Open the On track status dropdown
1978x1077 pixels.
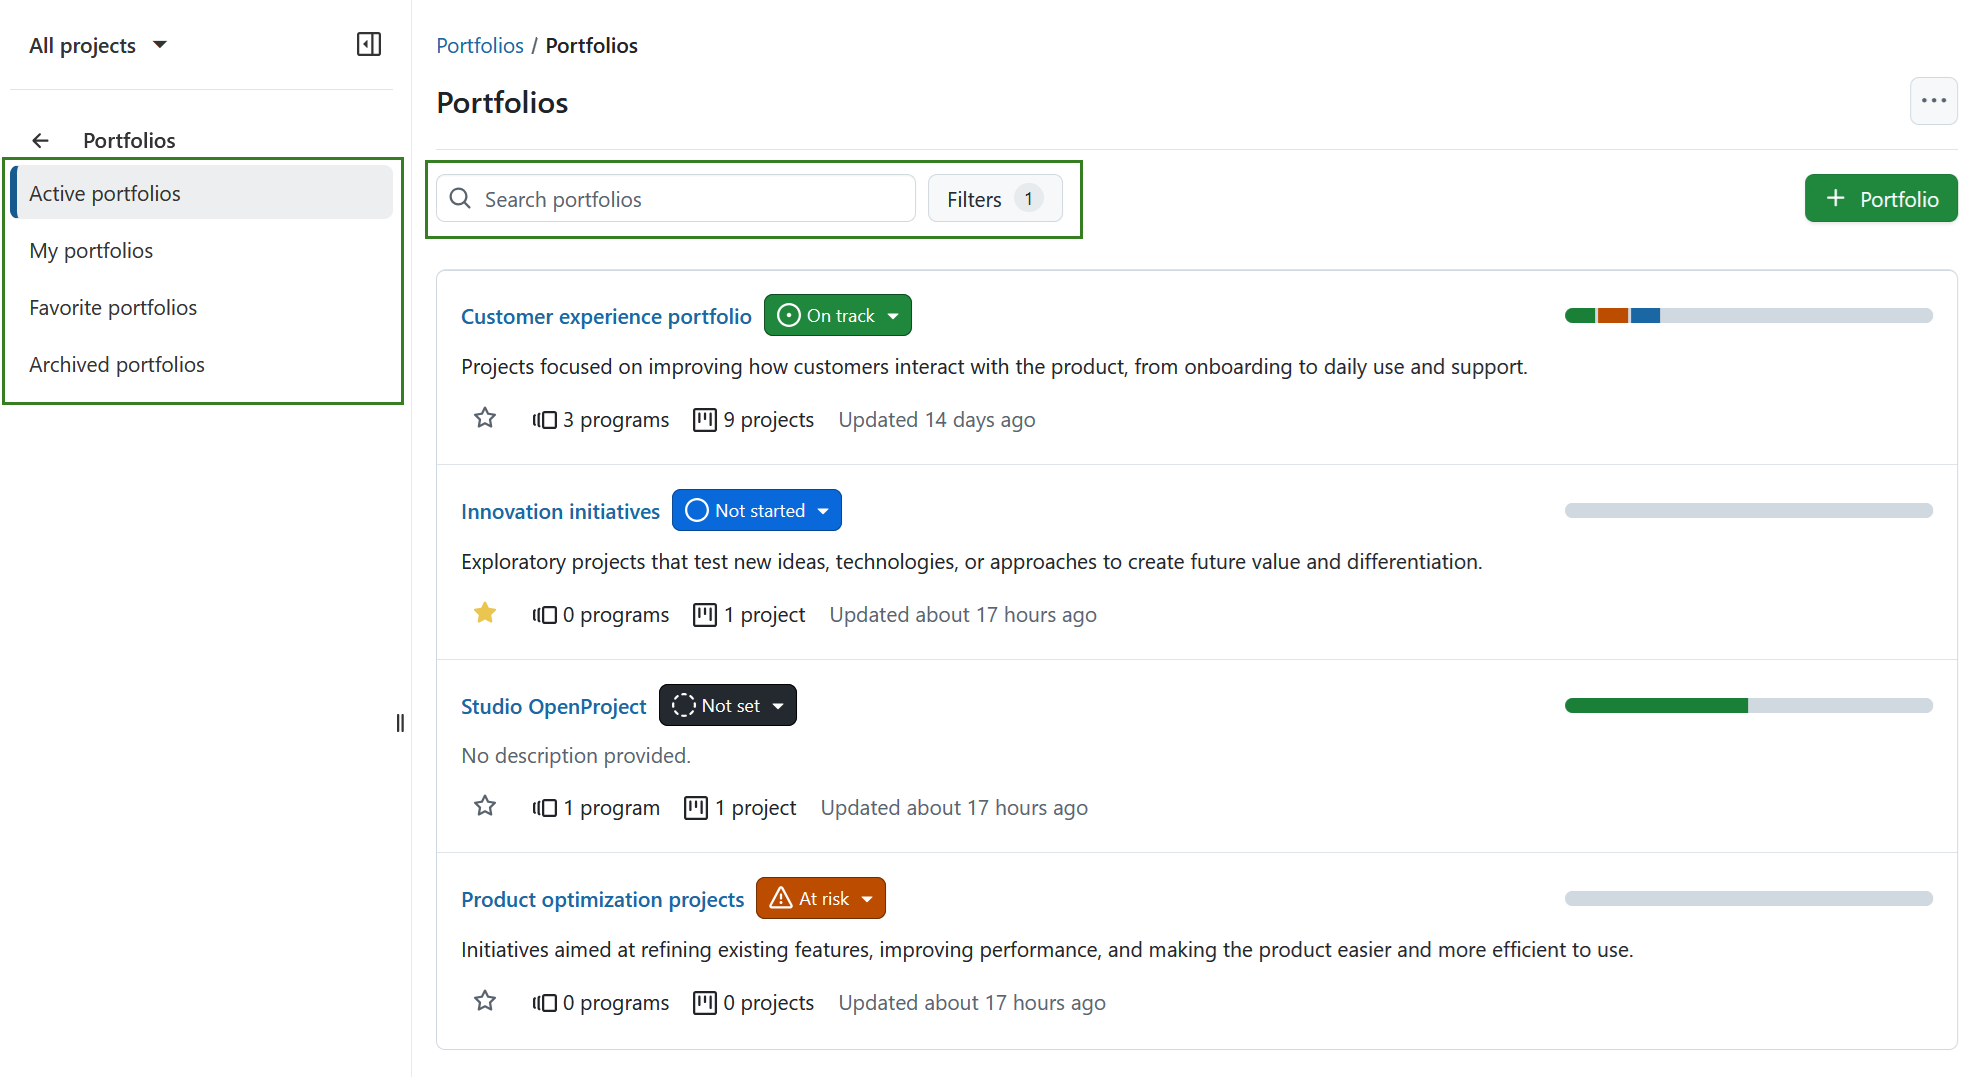point(837,315)
